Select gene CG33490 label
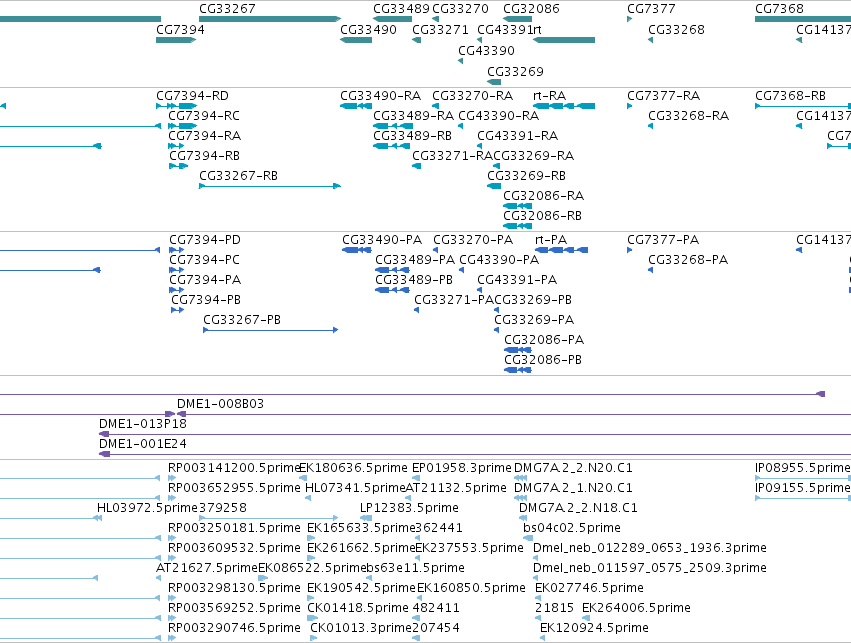The image size is (851, 643). [368, 30]
